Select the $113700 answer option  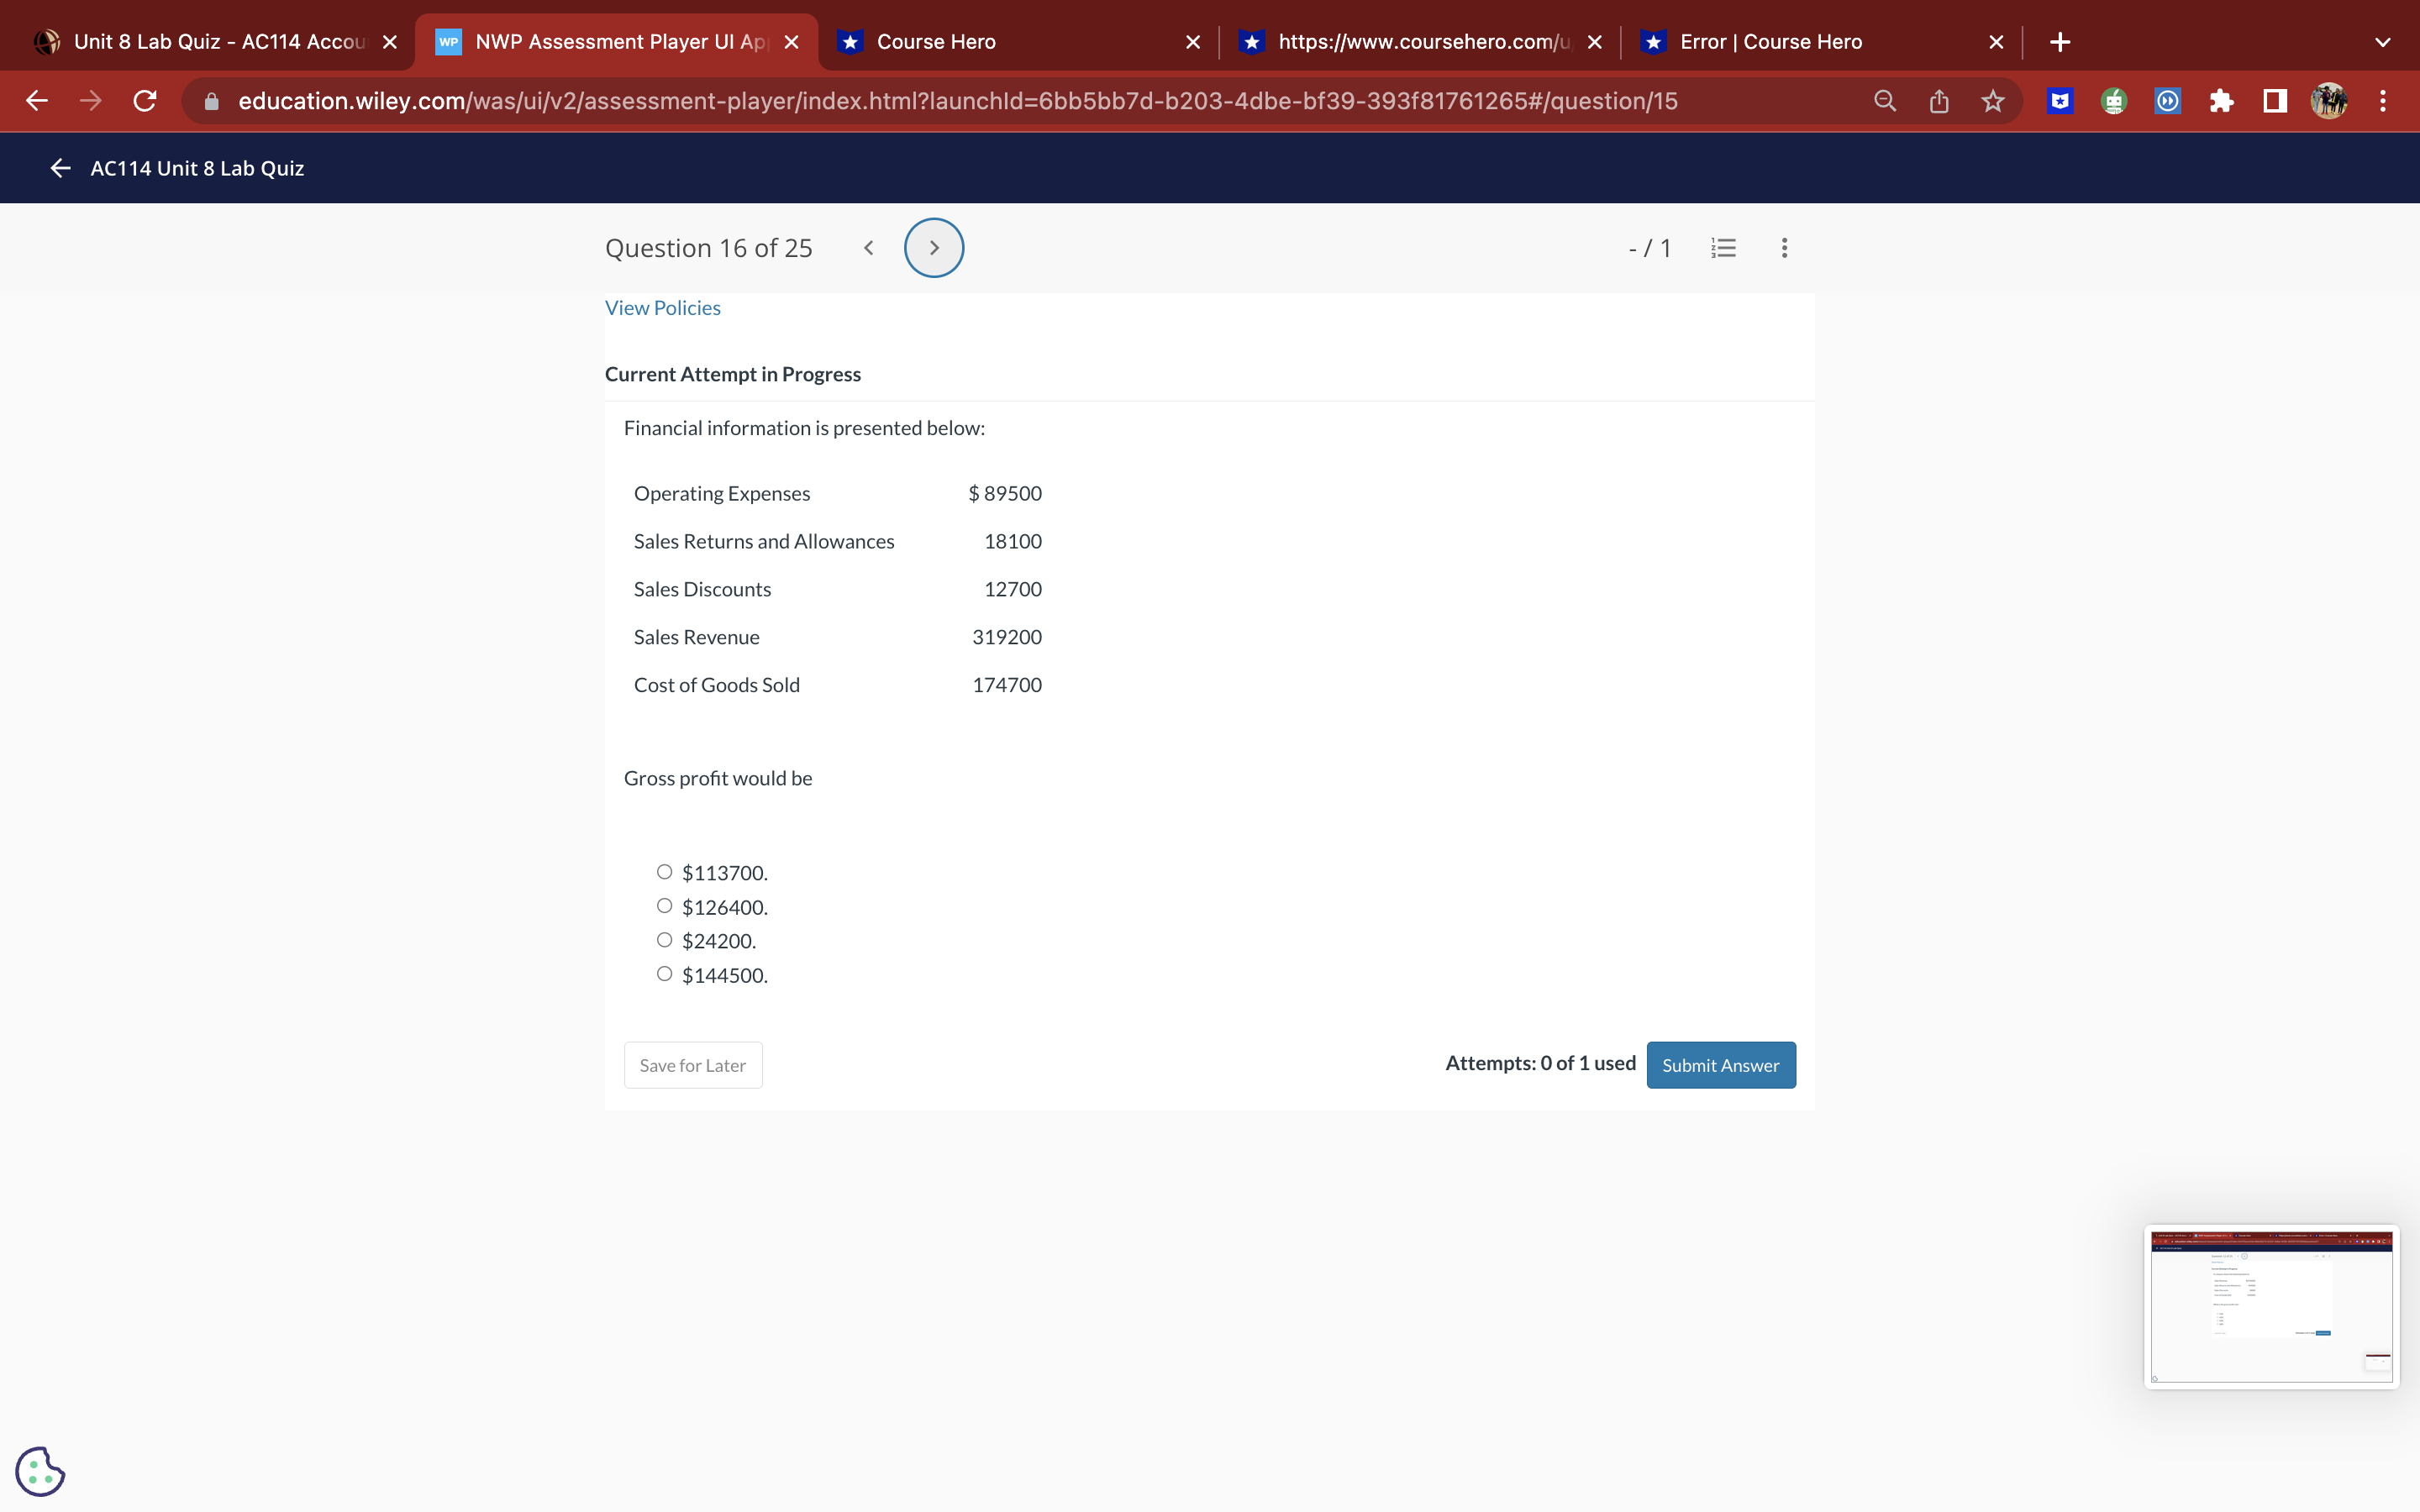click(664, 872)
